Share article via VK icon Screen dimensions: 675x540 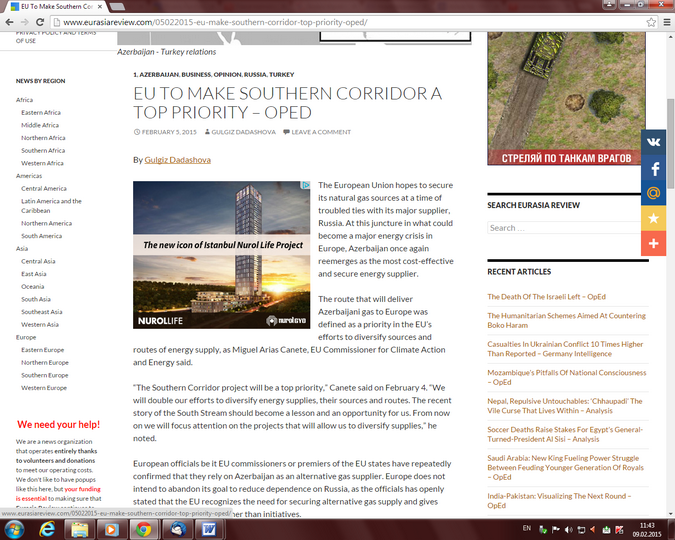click(653, 142)
